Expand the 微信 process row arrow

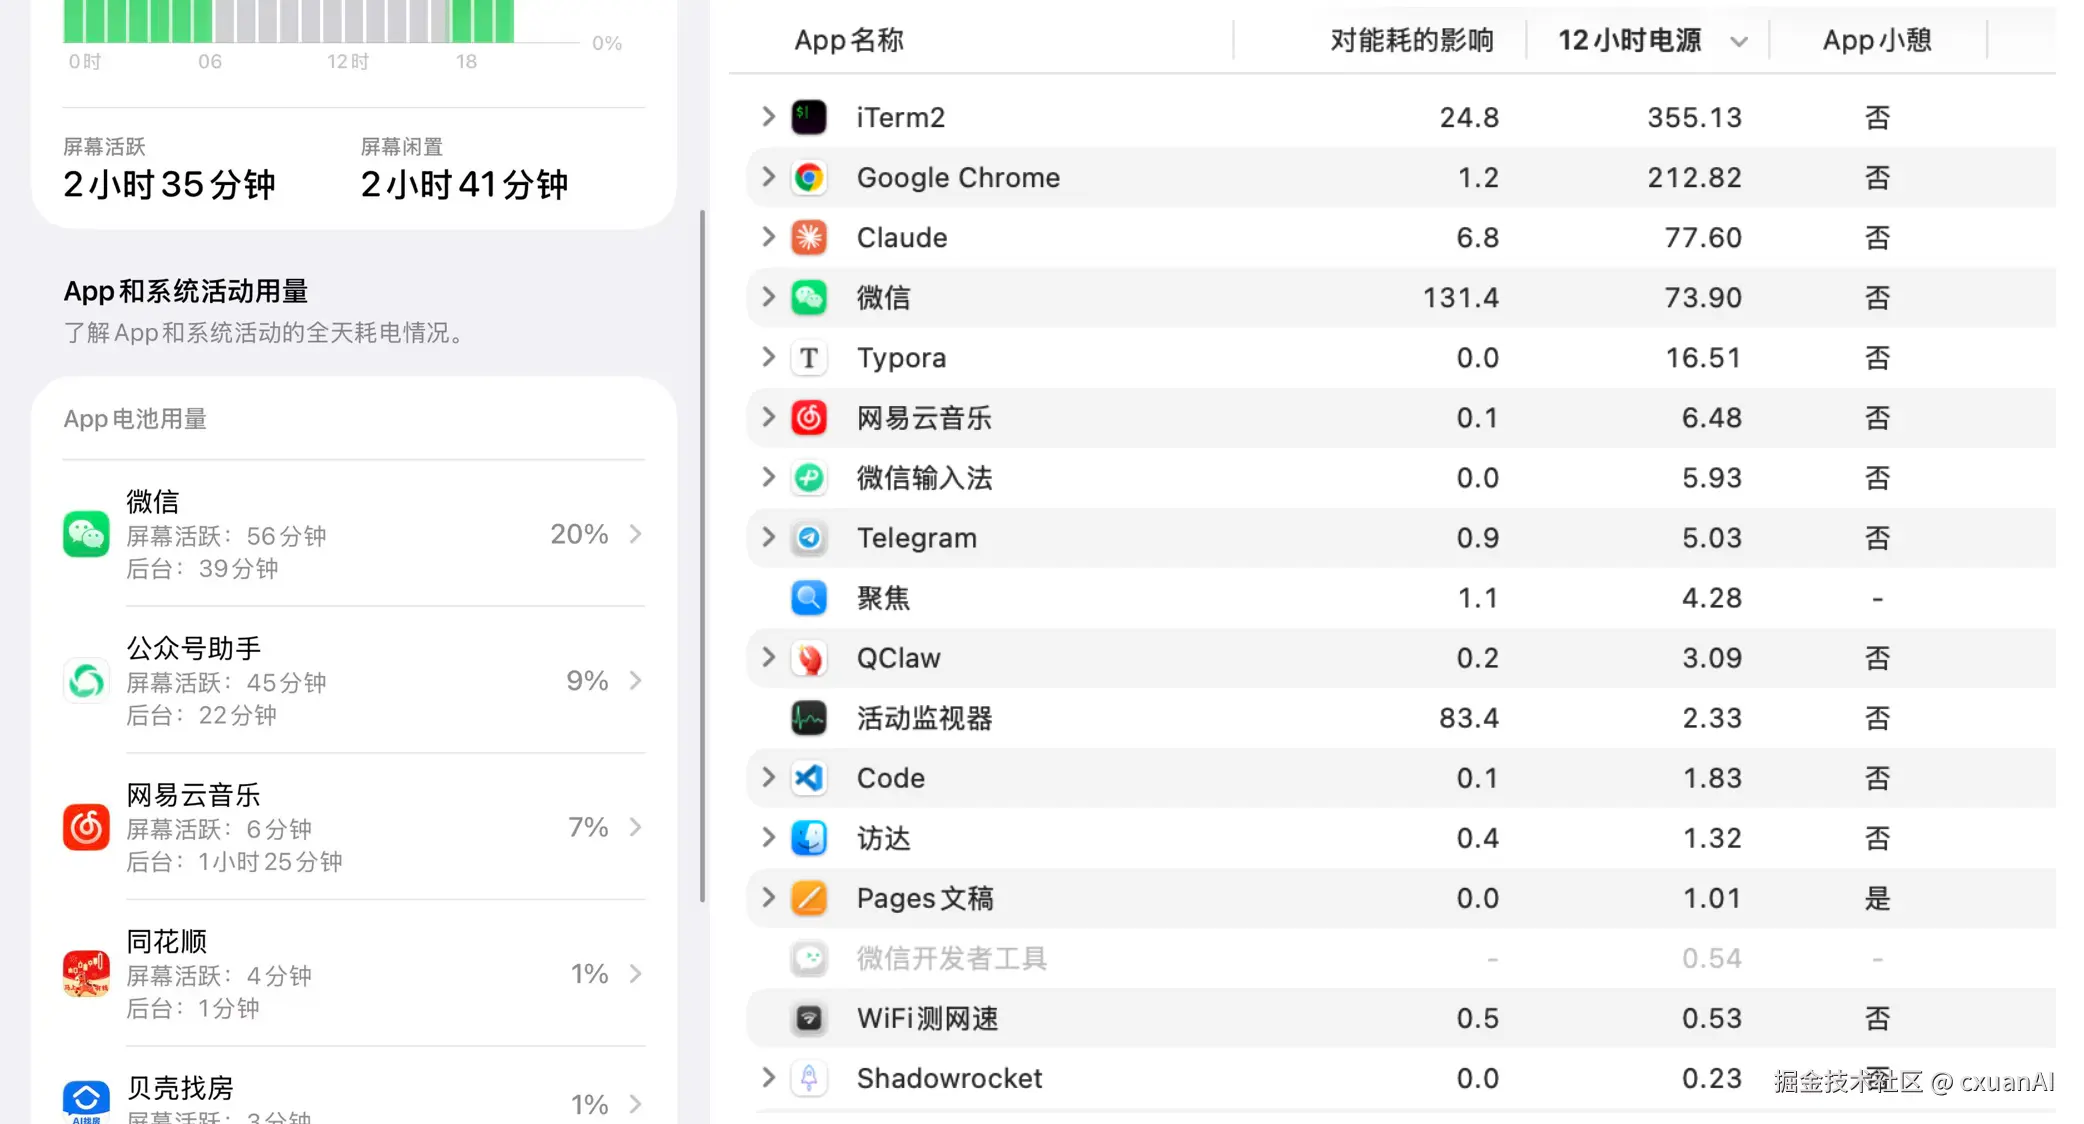pos(768,297)
